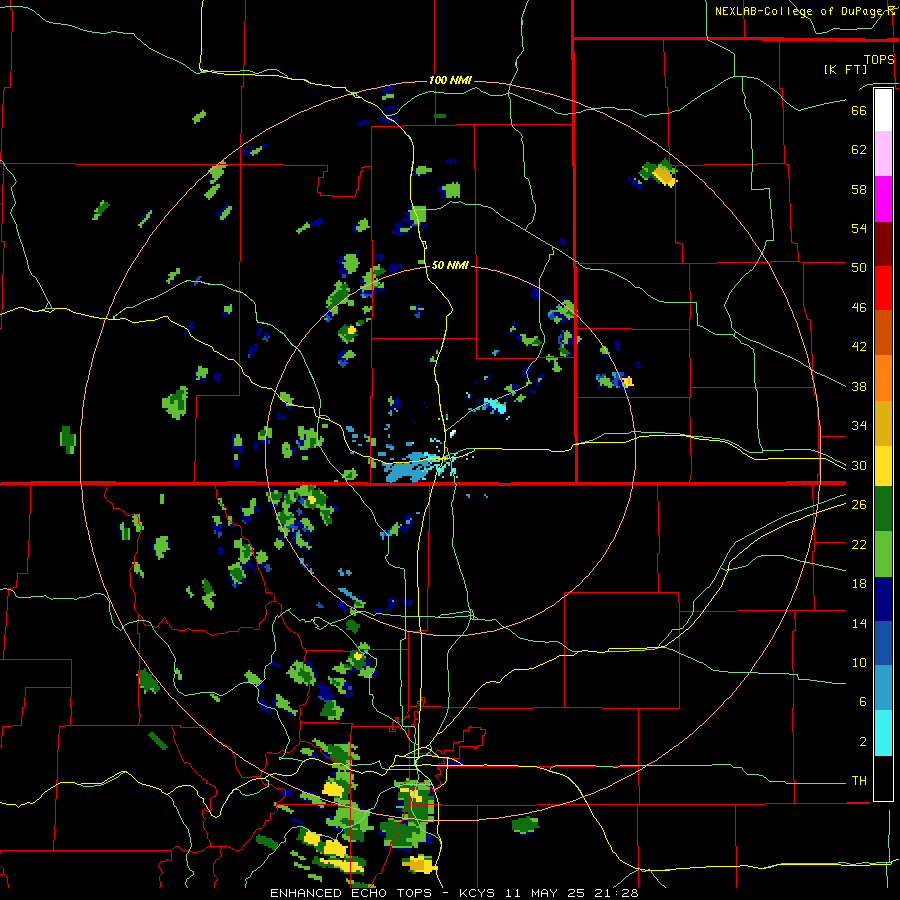Click the light orange legend swatch
900x900 pixels.
point(883,378)
